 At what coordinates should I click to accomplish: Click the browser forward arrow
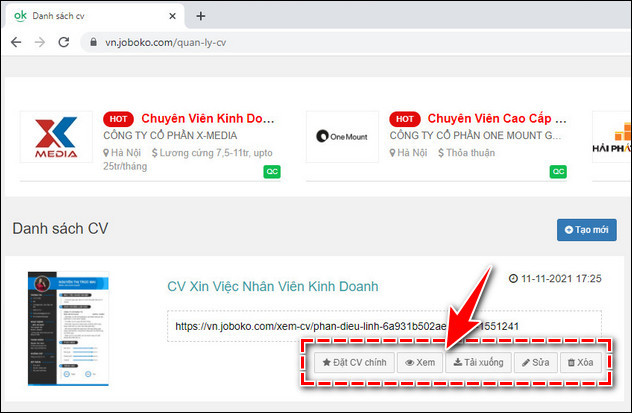[40, 42]
